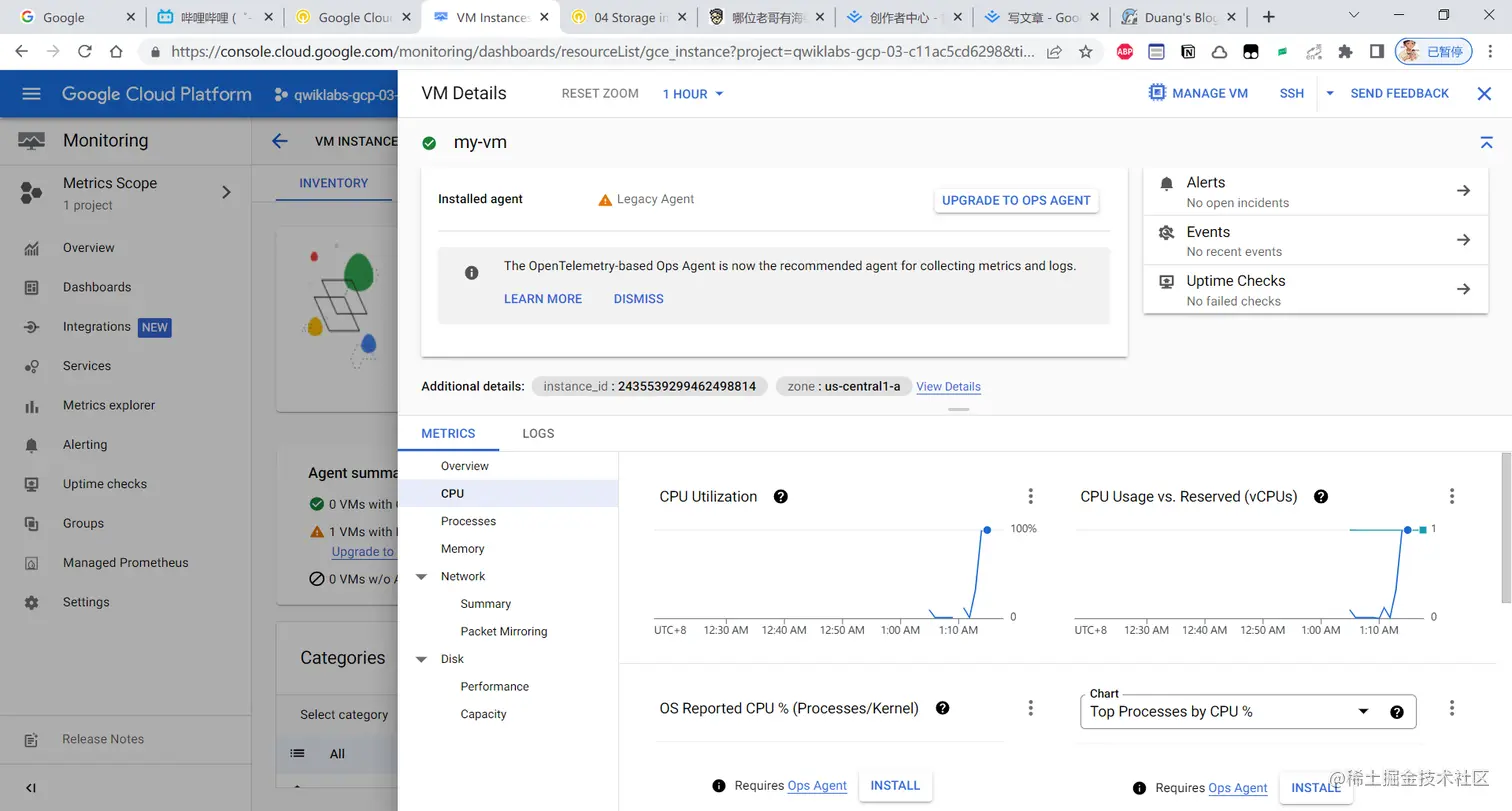Collapse the Disk tree group
1512x811 pixels.
tap(421, 660)
